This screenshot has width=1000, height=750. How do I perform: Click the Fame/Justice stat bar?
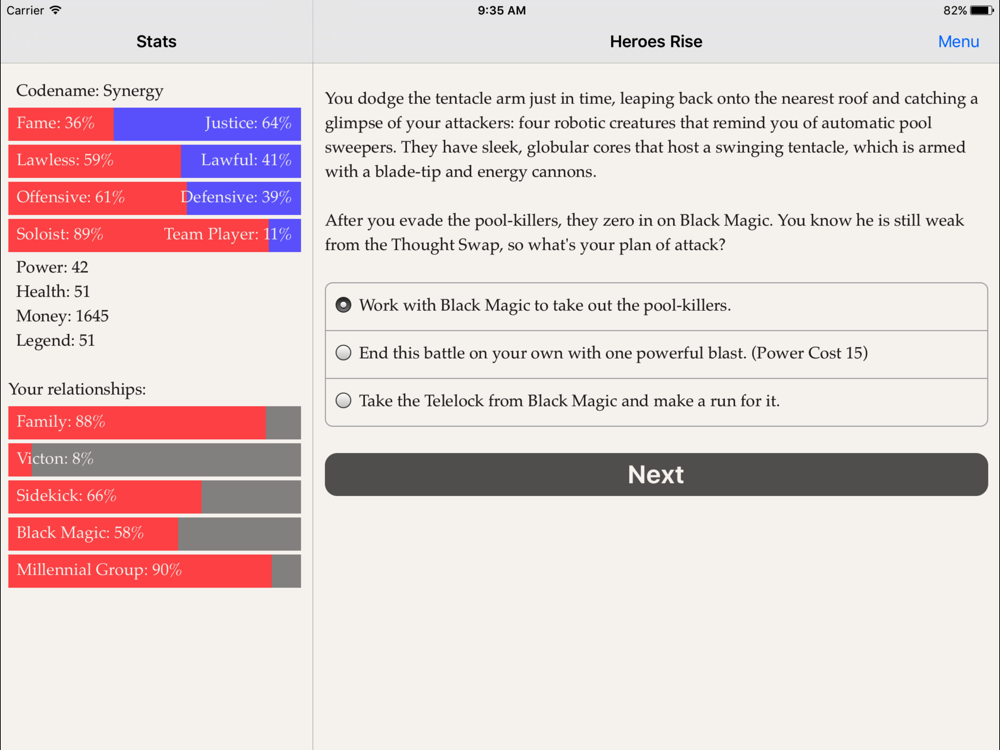click(x=154, y=124)
